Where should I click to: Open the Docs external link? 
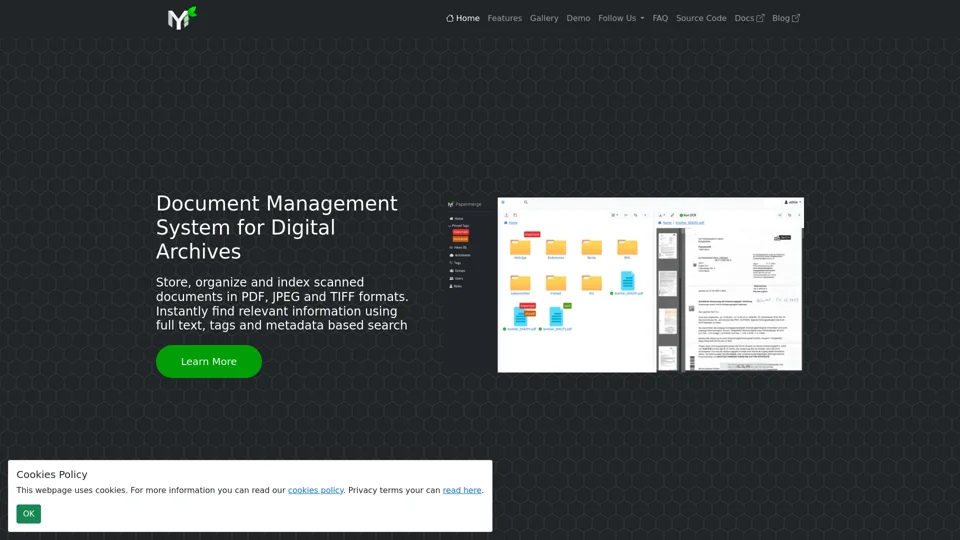tap(749, 18)
